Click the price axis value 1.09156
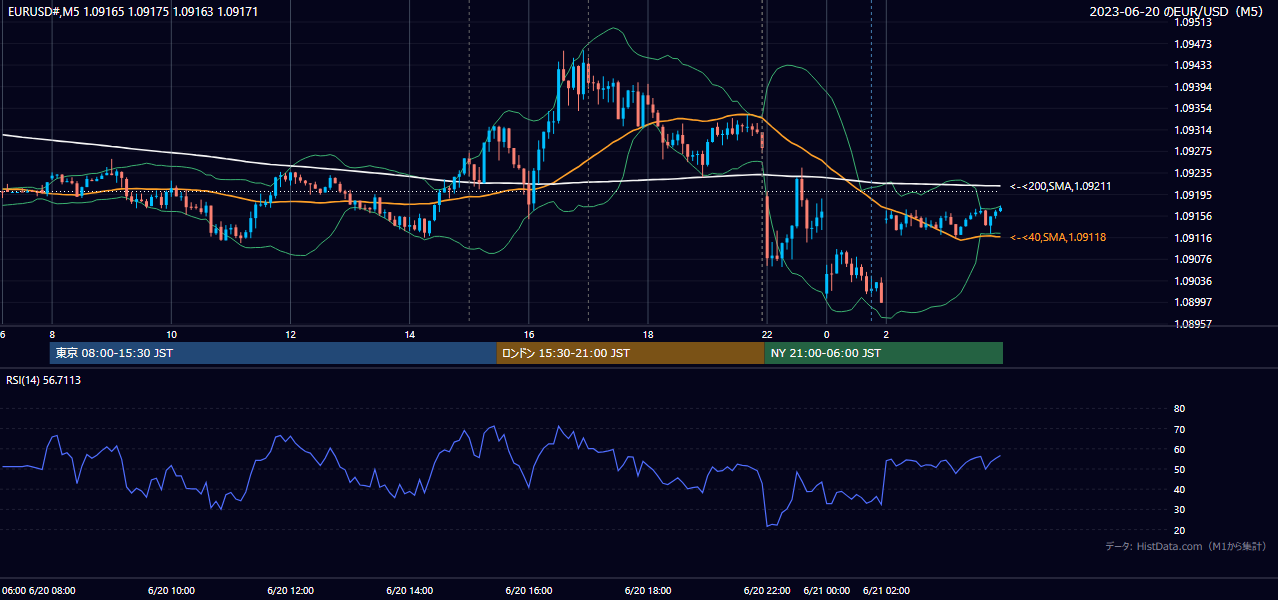The width and height of the screenshot is (1278, 600). [1194, 216]
